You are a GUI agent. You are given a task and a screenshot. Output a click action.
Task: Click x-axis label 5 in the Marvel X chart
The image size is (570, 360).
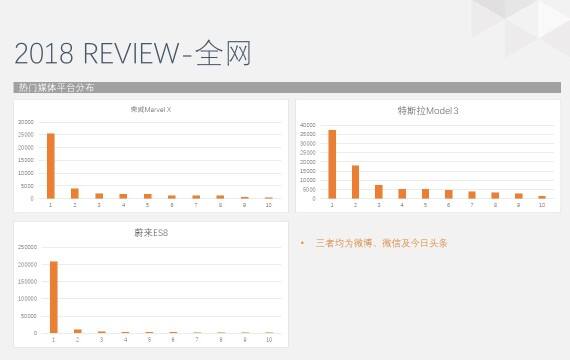148,205
